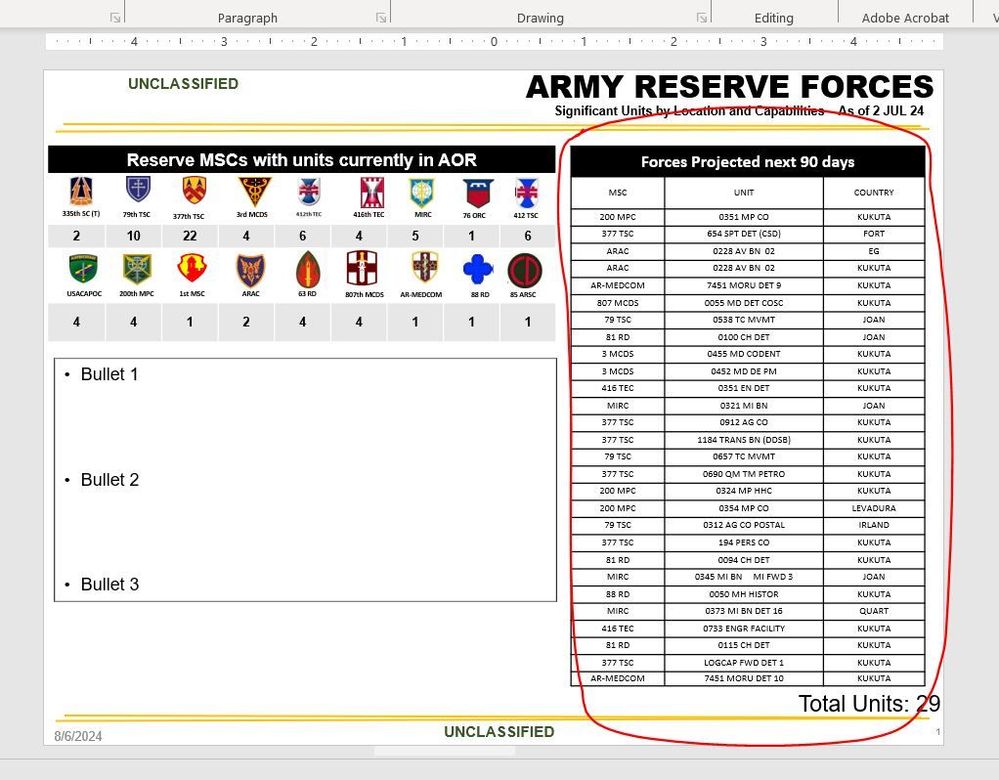This screenshot has height=780, width=999.
Task: Select the '1184 TRANS BN (DDSB)' cell
Action: (x=744, y=440)
